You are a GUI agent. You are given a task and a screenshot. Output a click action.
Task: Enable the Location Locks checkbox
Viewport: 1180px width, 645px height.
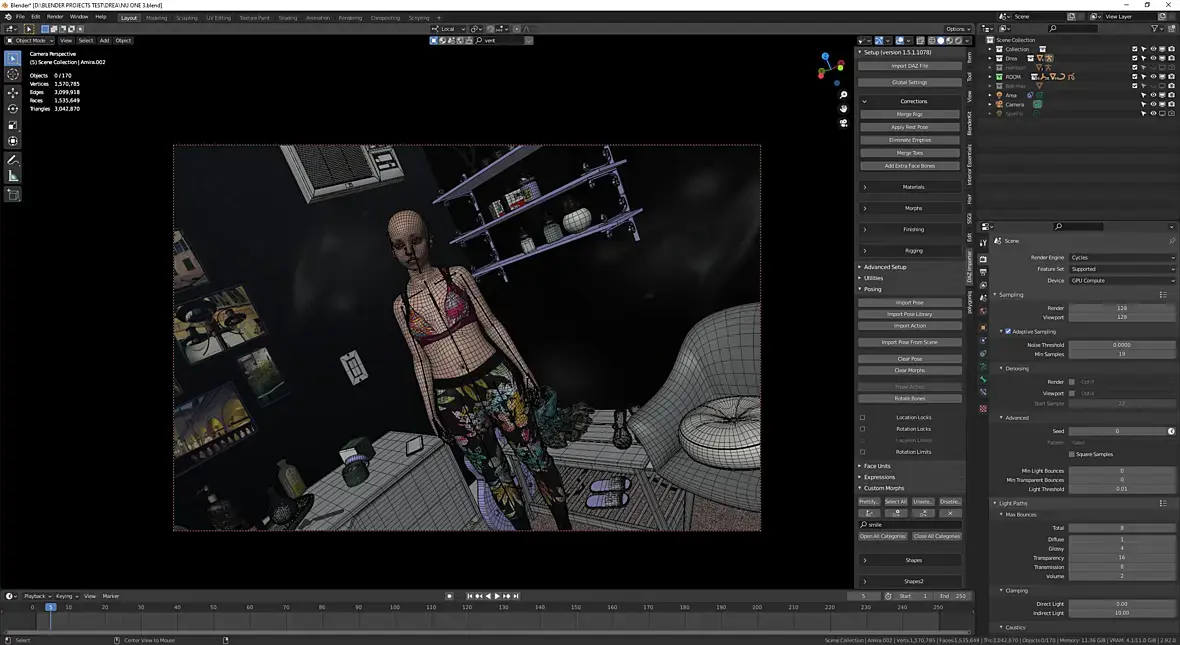pyautogui.click(x=863, y=418)
